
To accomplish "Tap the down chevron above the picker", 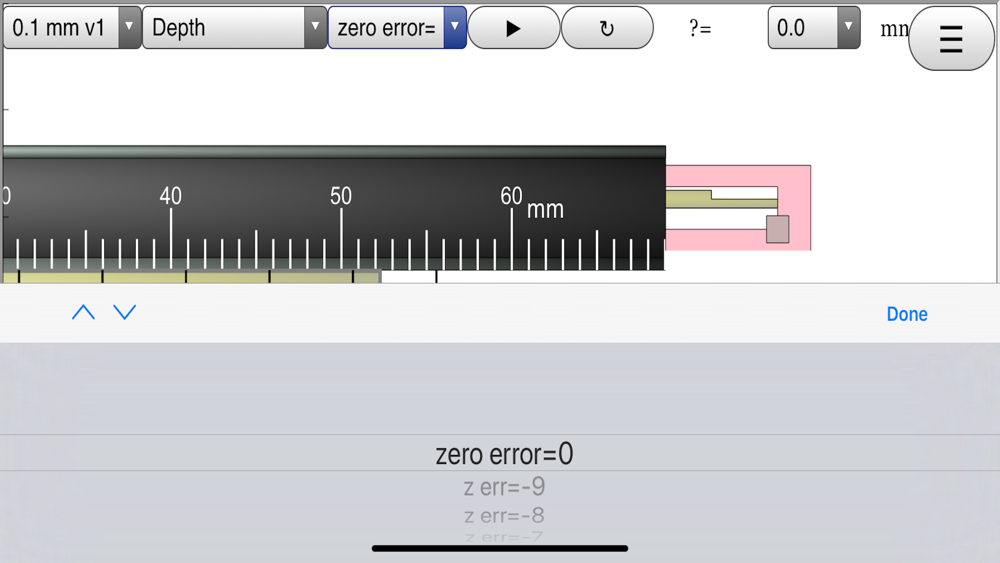I will [x=125, y=312].
